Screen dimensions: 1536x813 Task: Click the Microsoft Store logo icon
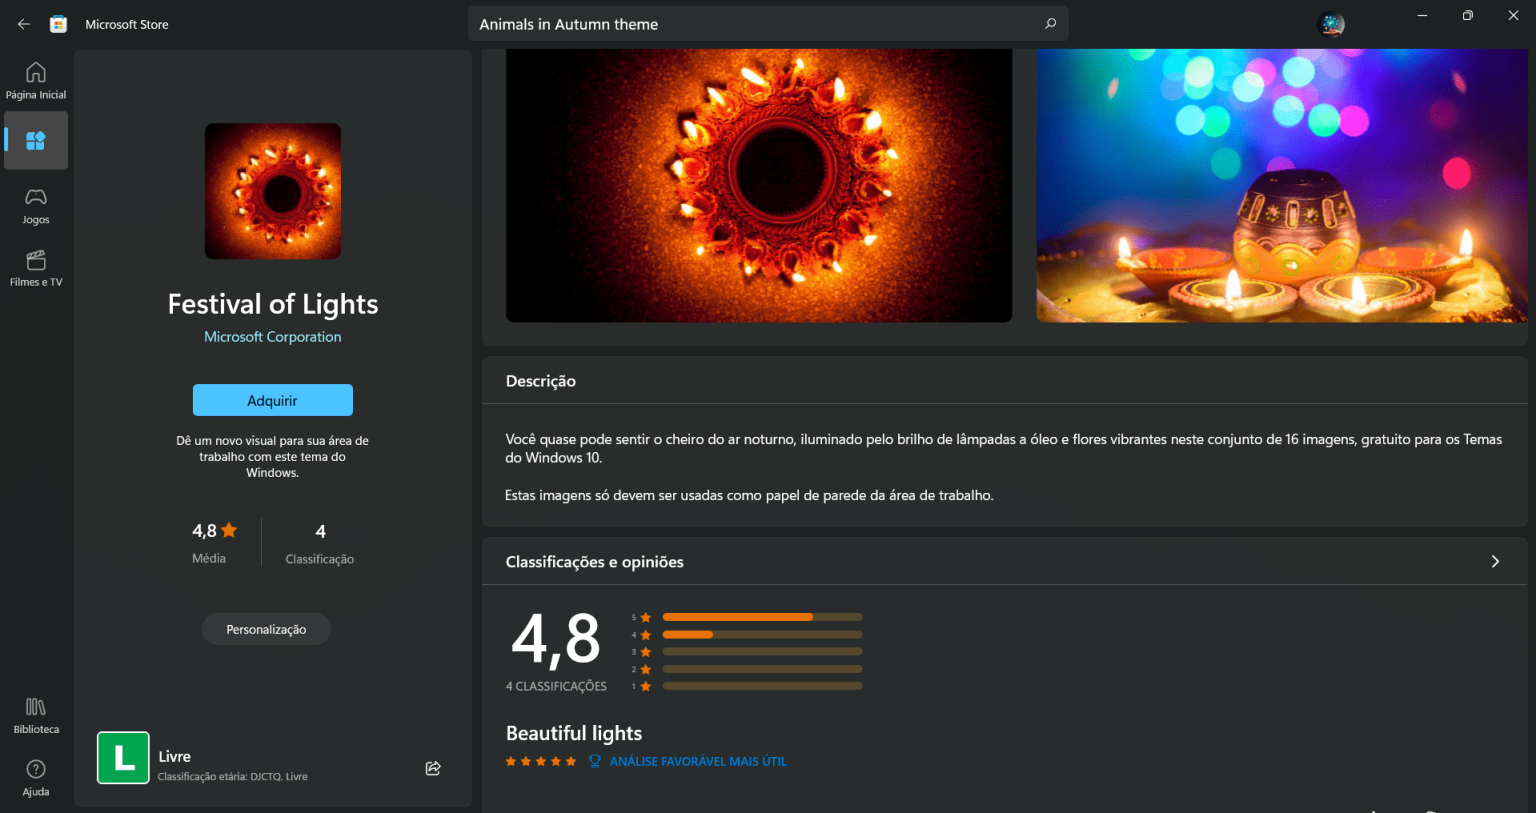[59, 24]
